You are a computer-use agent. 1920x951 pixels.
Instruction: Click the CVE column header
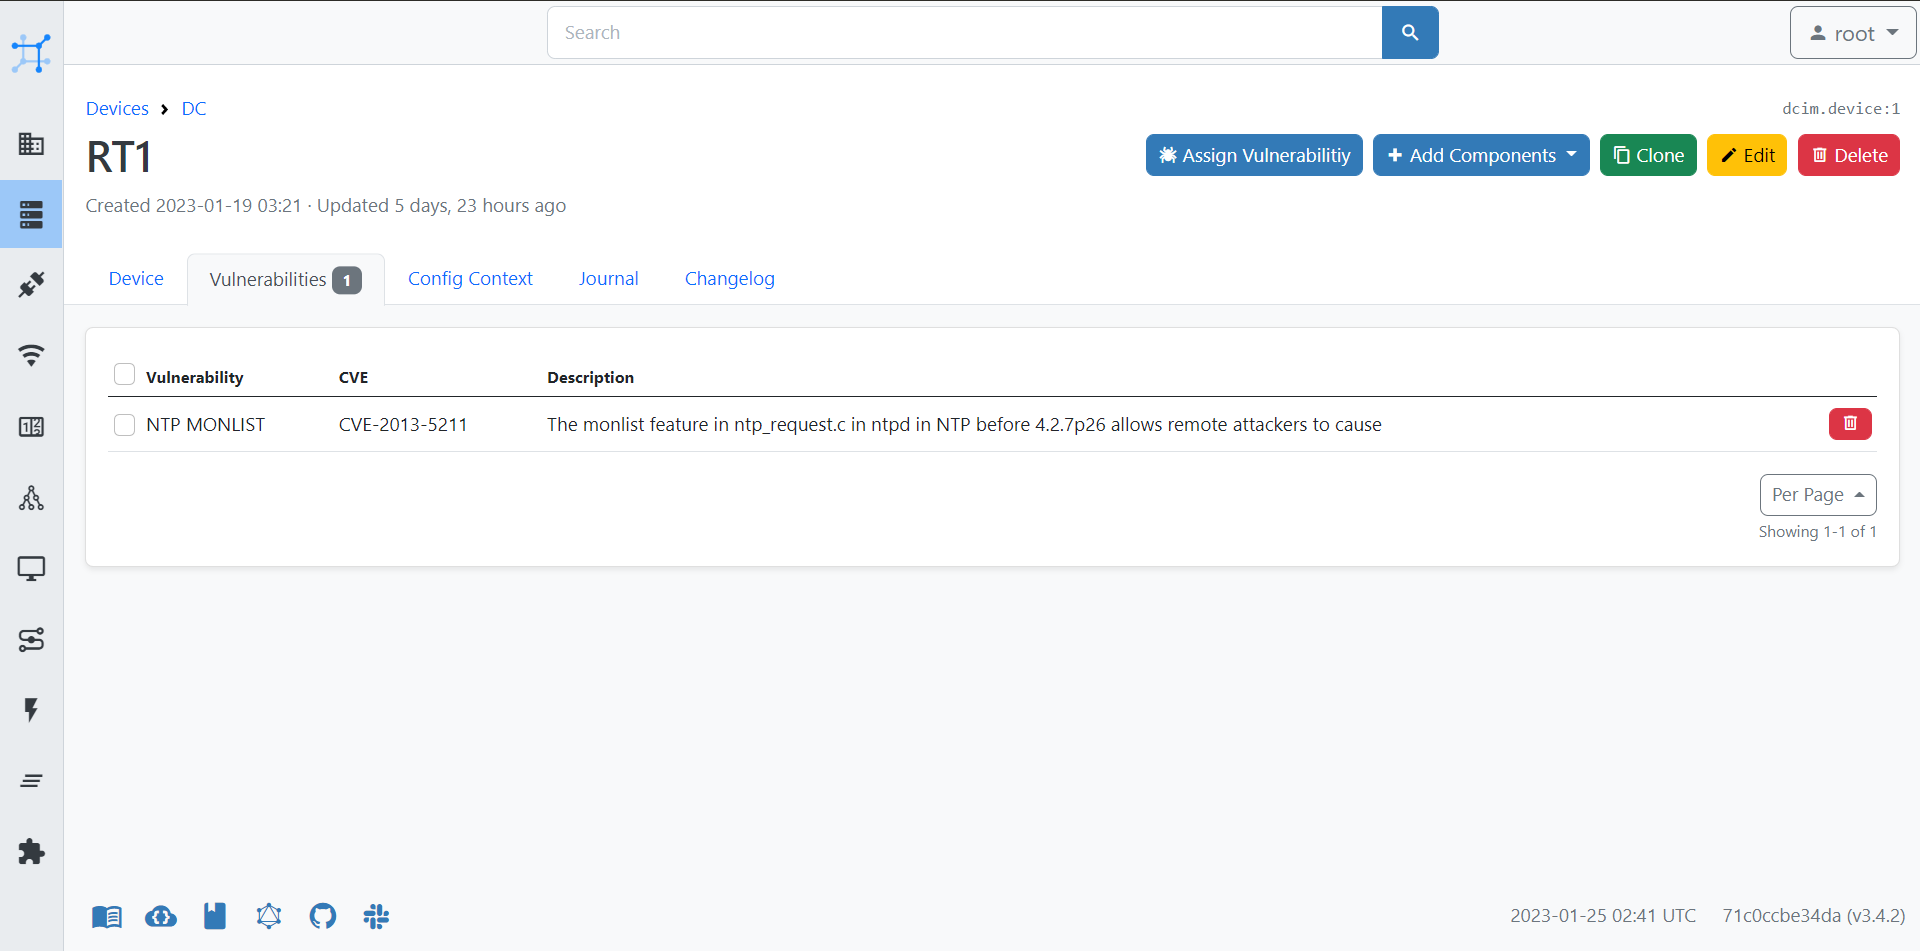point(354,377)
